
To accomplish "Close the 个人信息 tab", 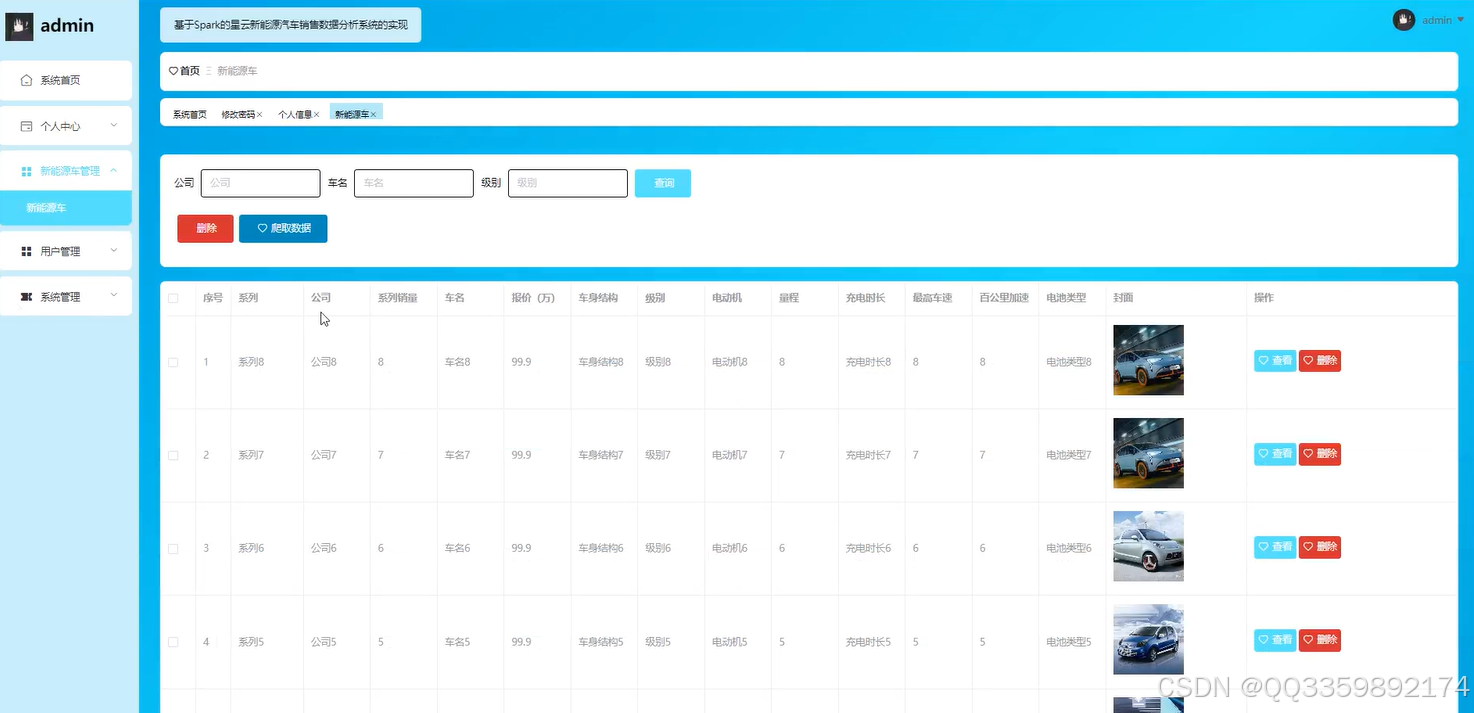I will coord(317,115).
